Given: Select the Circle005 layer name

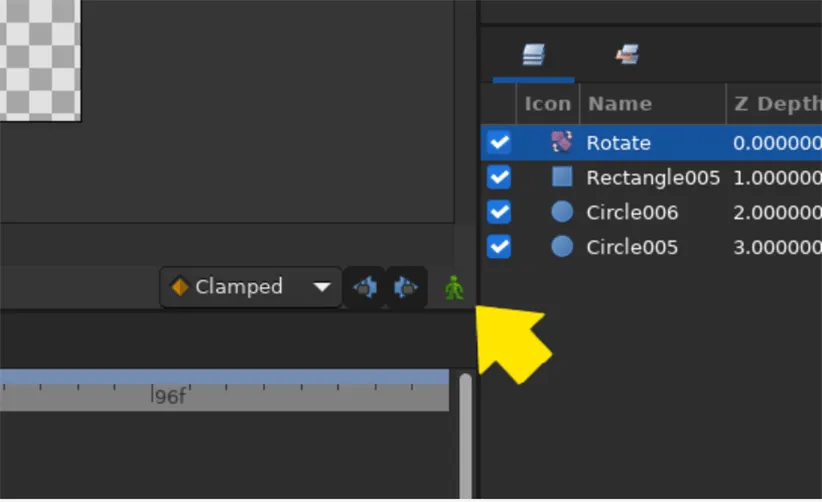Looking at the screenshot, I should pyautogui.click(x=632, y=247).
